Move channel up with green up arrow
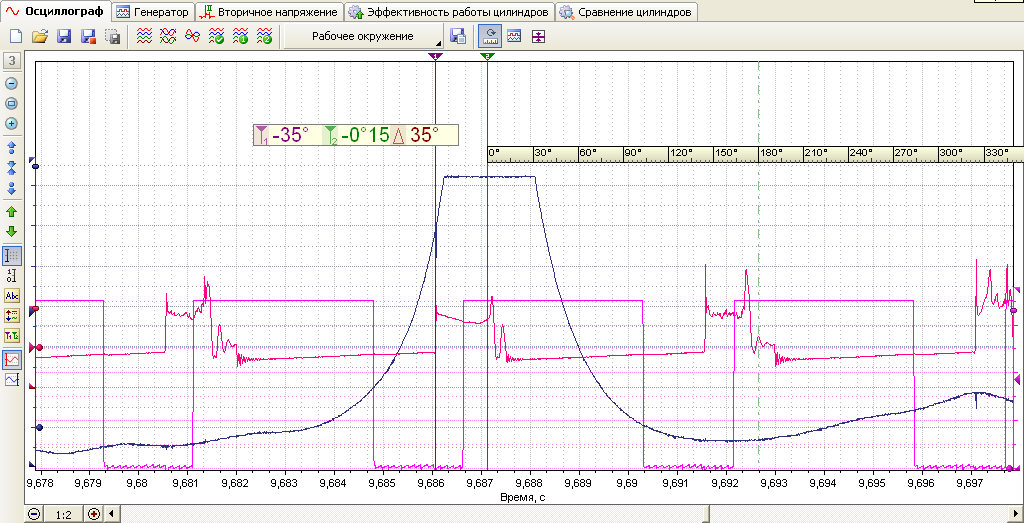 pyautogui.click(x=12, y=212)
